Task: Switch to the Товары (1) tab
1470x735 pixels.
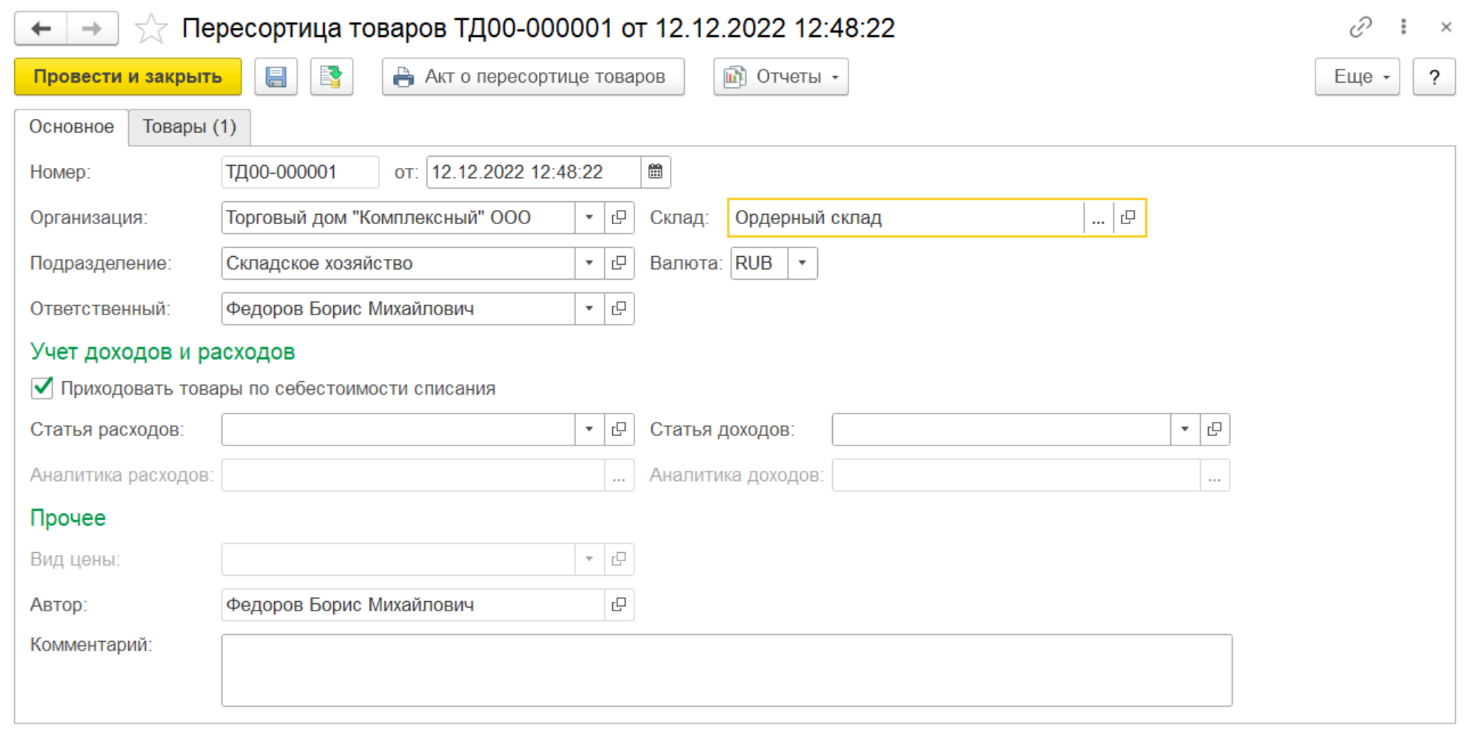Action: tap(189, 127)
